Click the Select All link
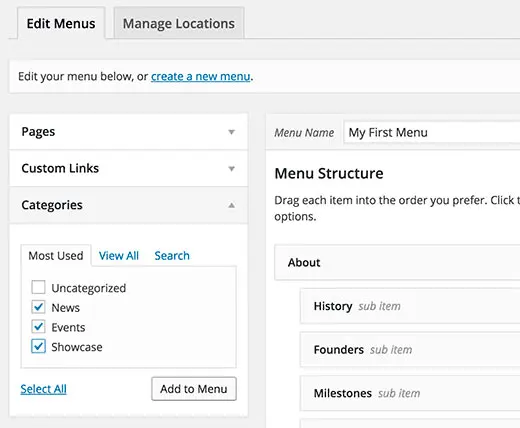 [43, 389]
